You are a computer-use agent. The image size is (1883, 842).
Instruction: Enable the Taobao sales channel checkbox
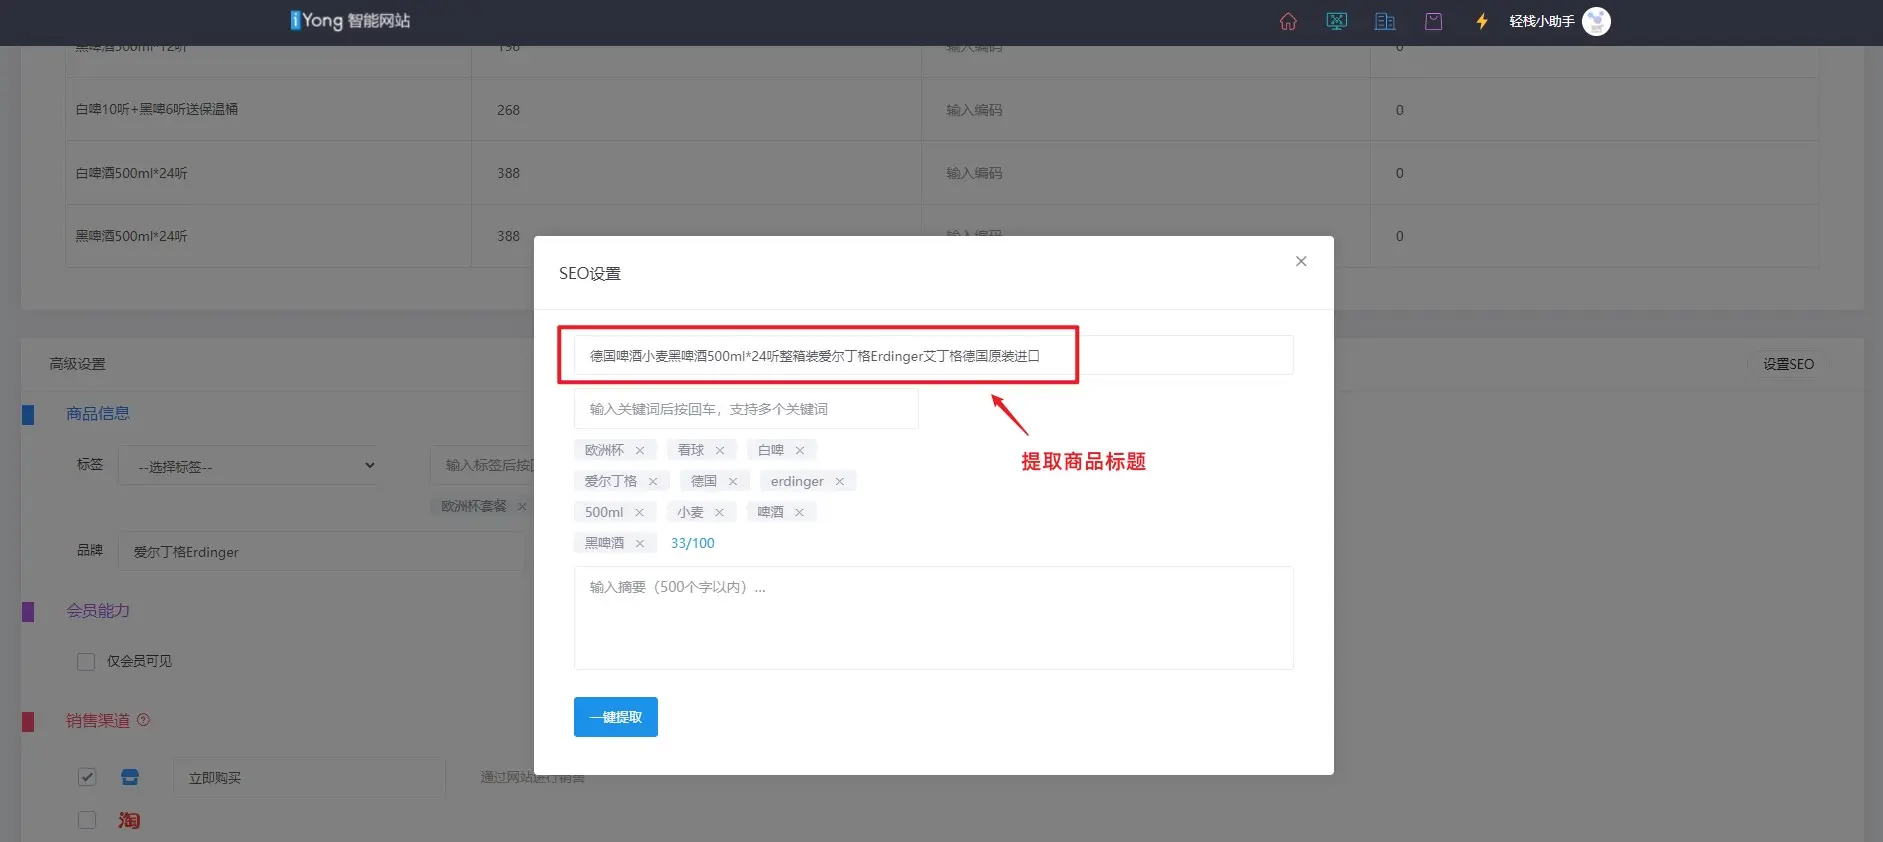pos(87,820)
